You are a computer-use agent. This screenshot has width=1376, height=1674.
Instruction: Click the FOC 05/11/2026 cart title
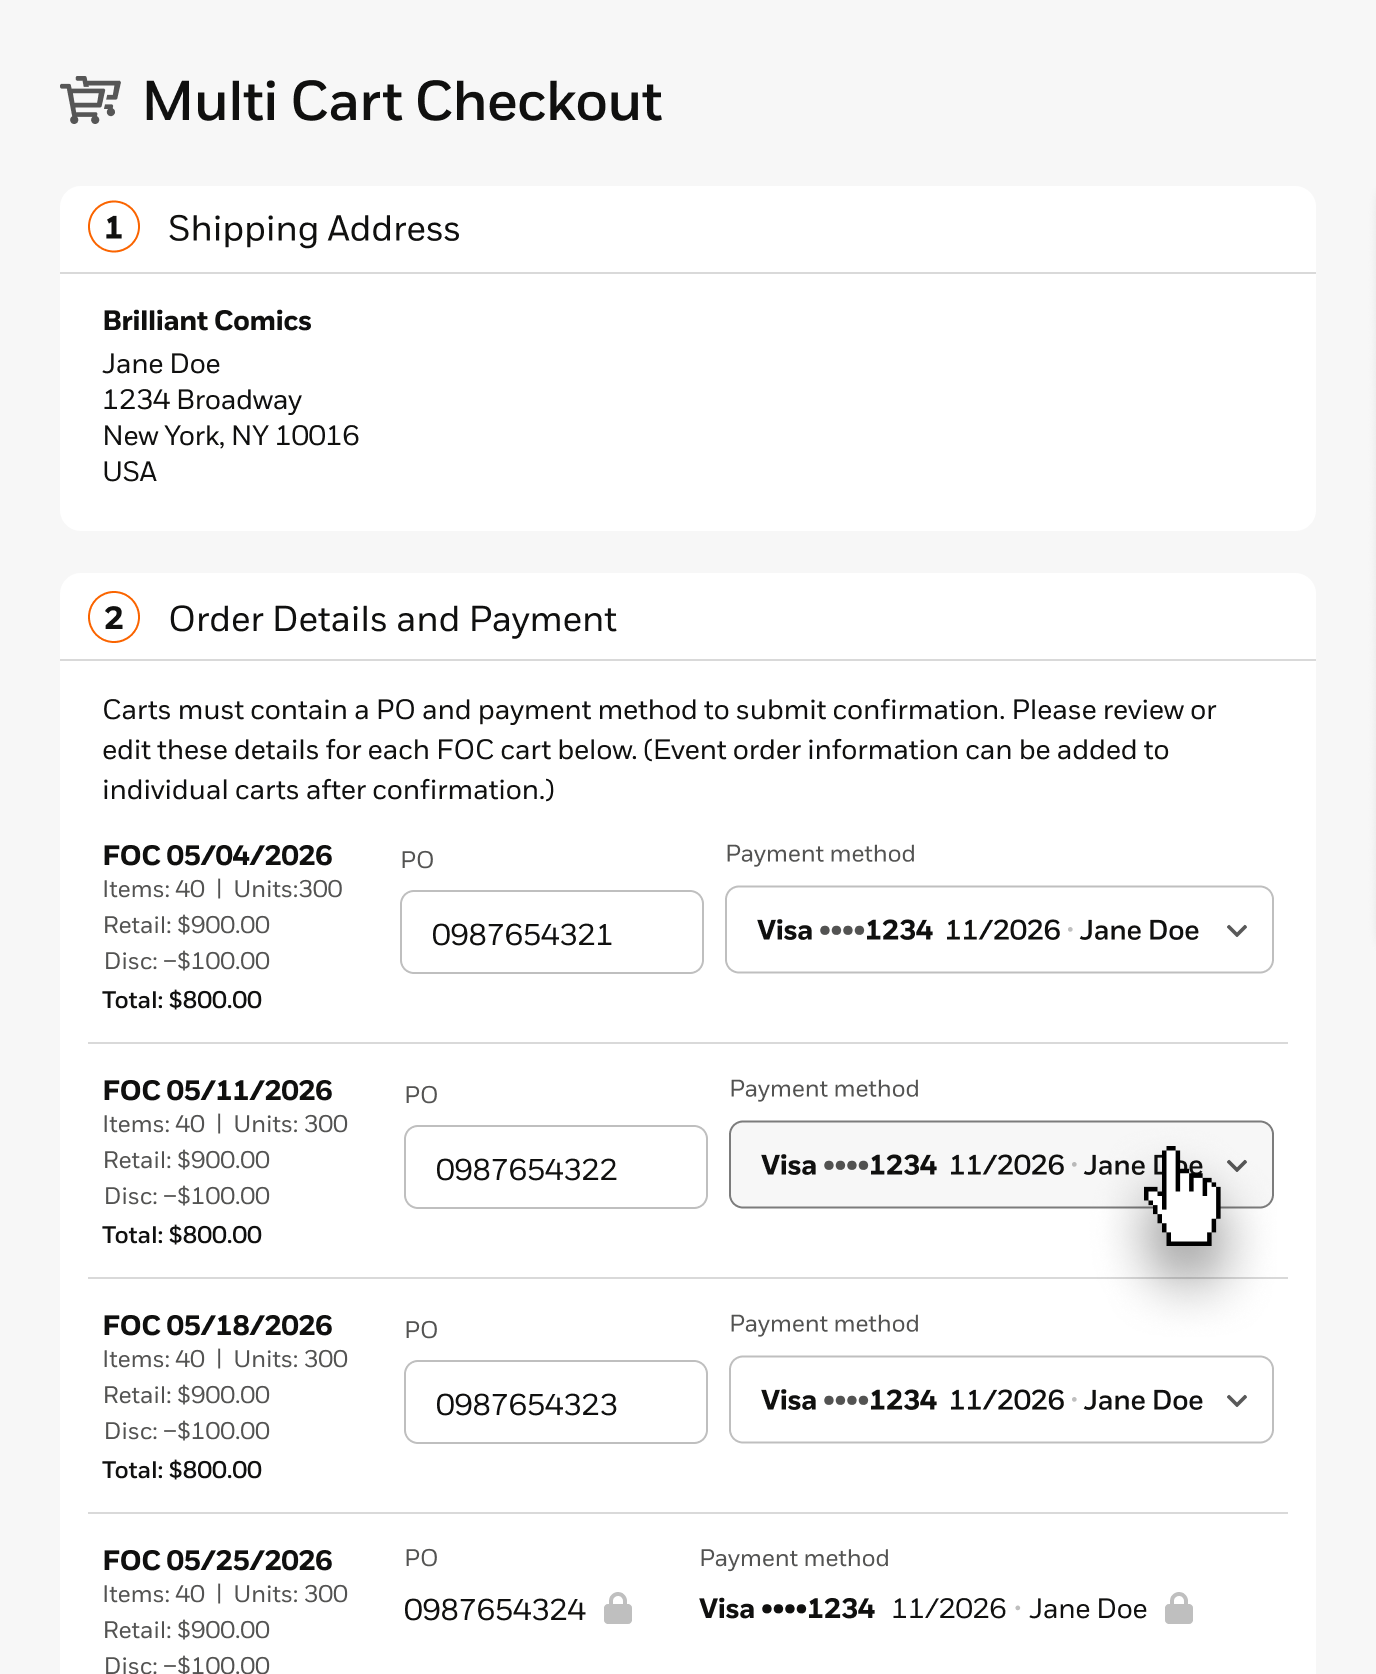click(217, 1091)
